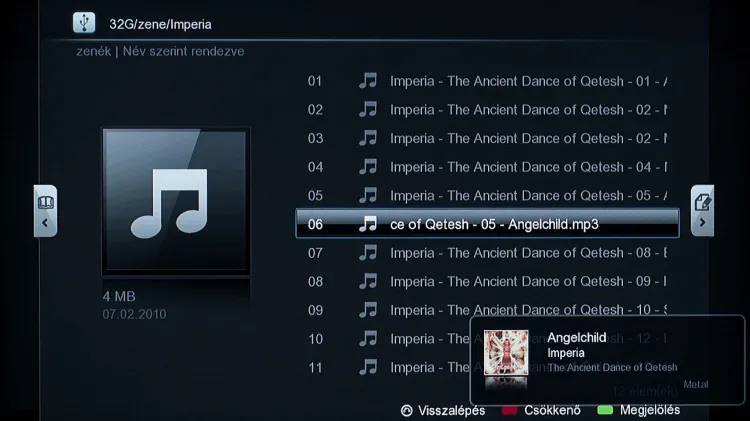Image resolution: width=750 pixels, height=421 pixels.
Task: Click the Visszalépés back icon
Action: click(407, 410)
